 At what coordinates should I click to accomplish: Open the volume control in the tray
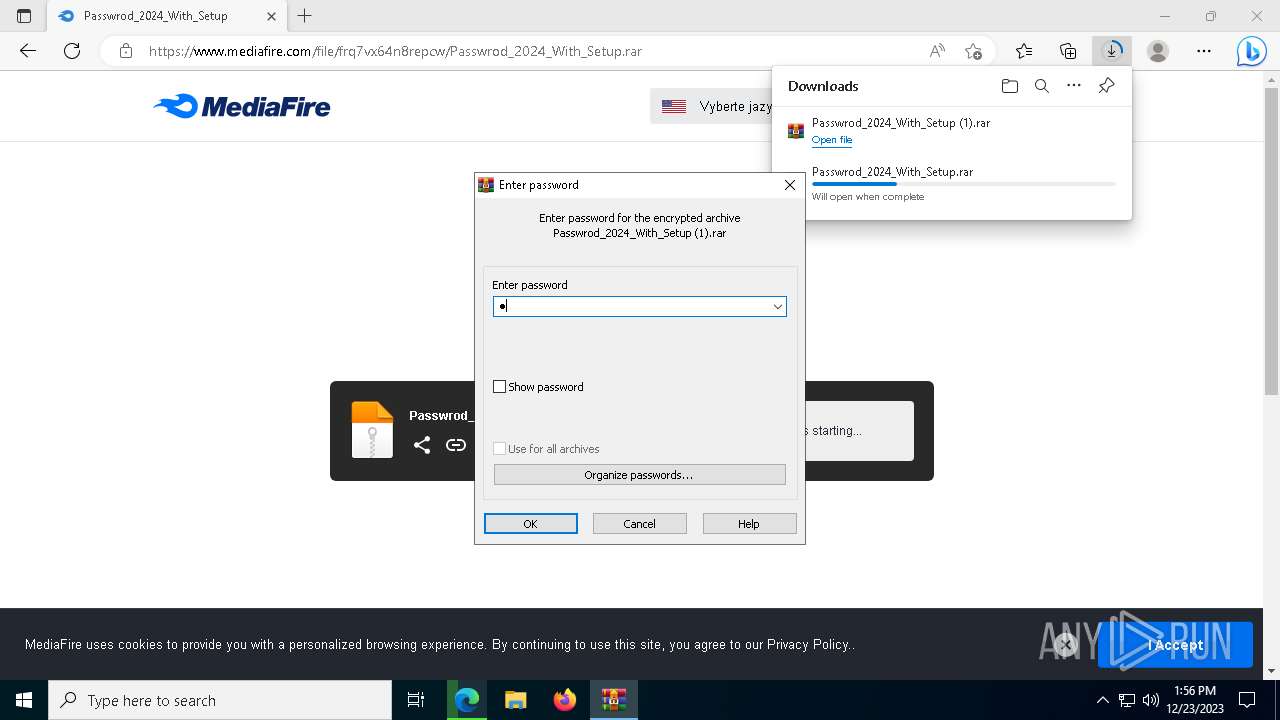coord(1151,700)
